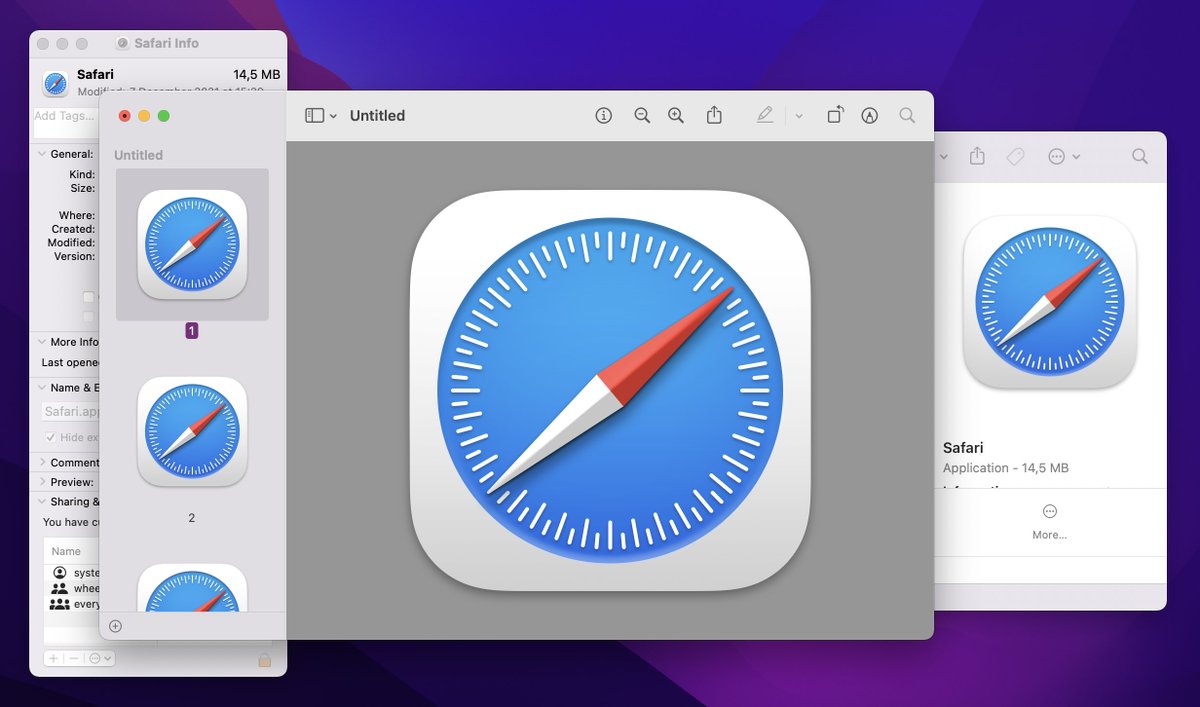Click the Safari.app name field
This screenshot has height=707, width=1200.
(x=70, y=411)
